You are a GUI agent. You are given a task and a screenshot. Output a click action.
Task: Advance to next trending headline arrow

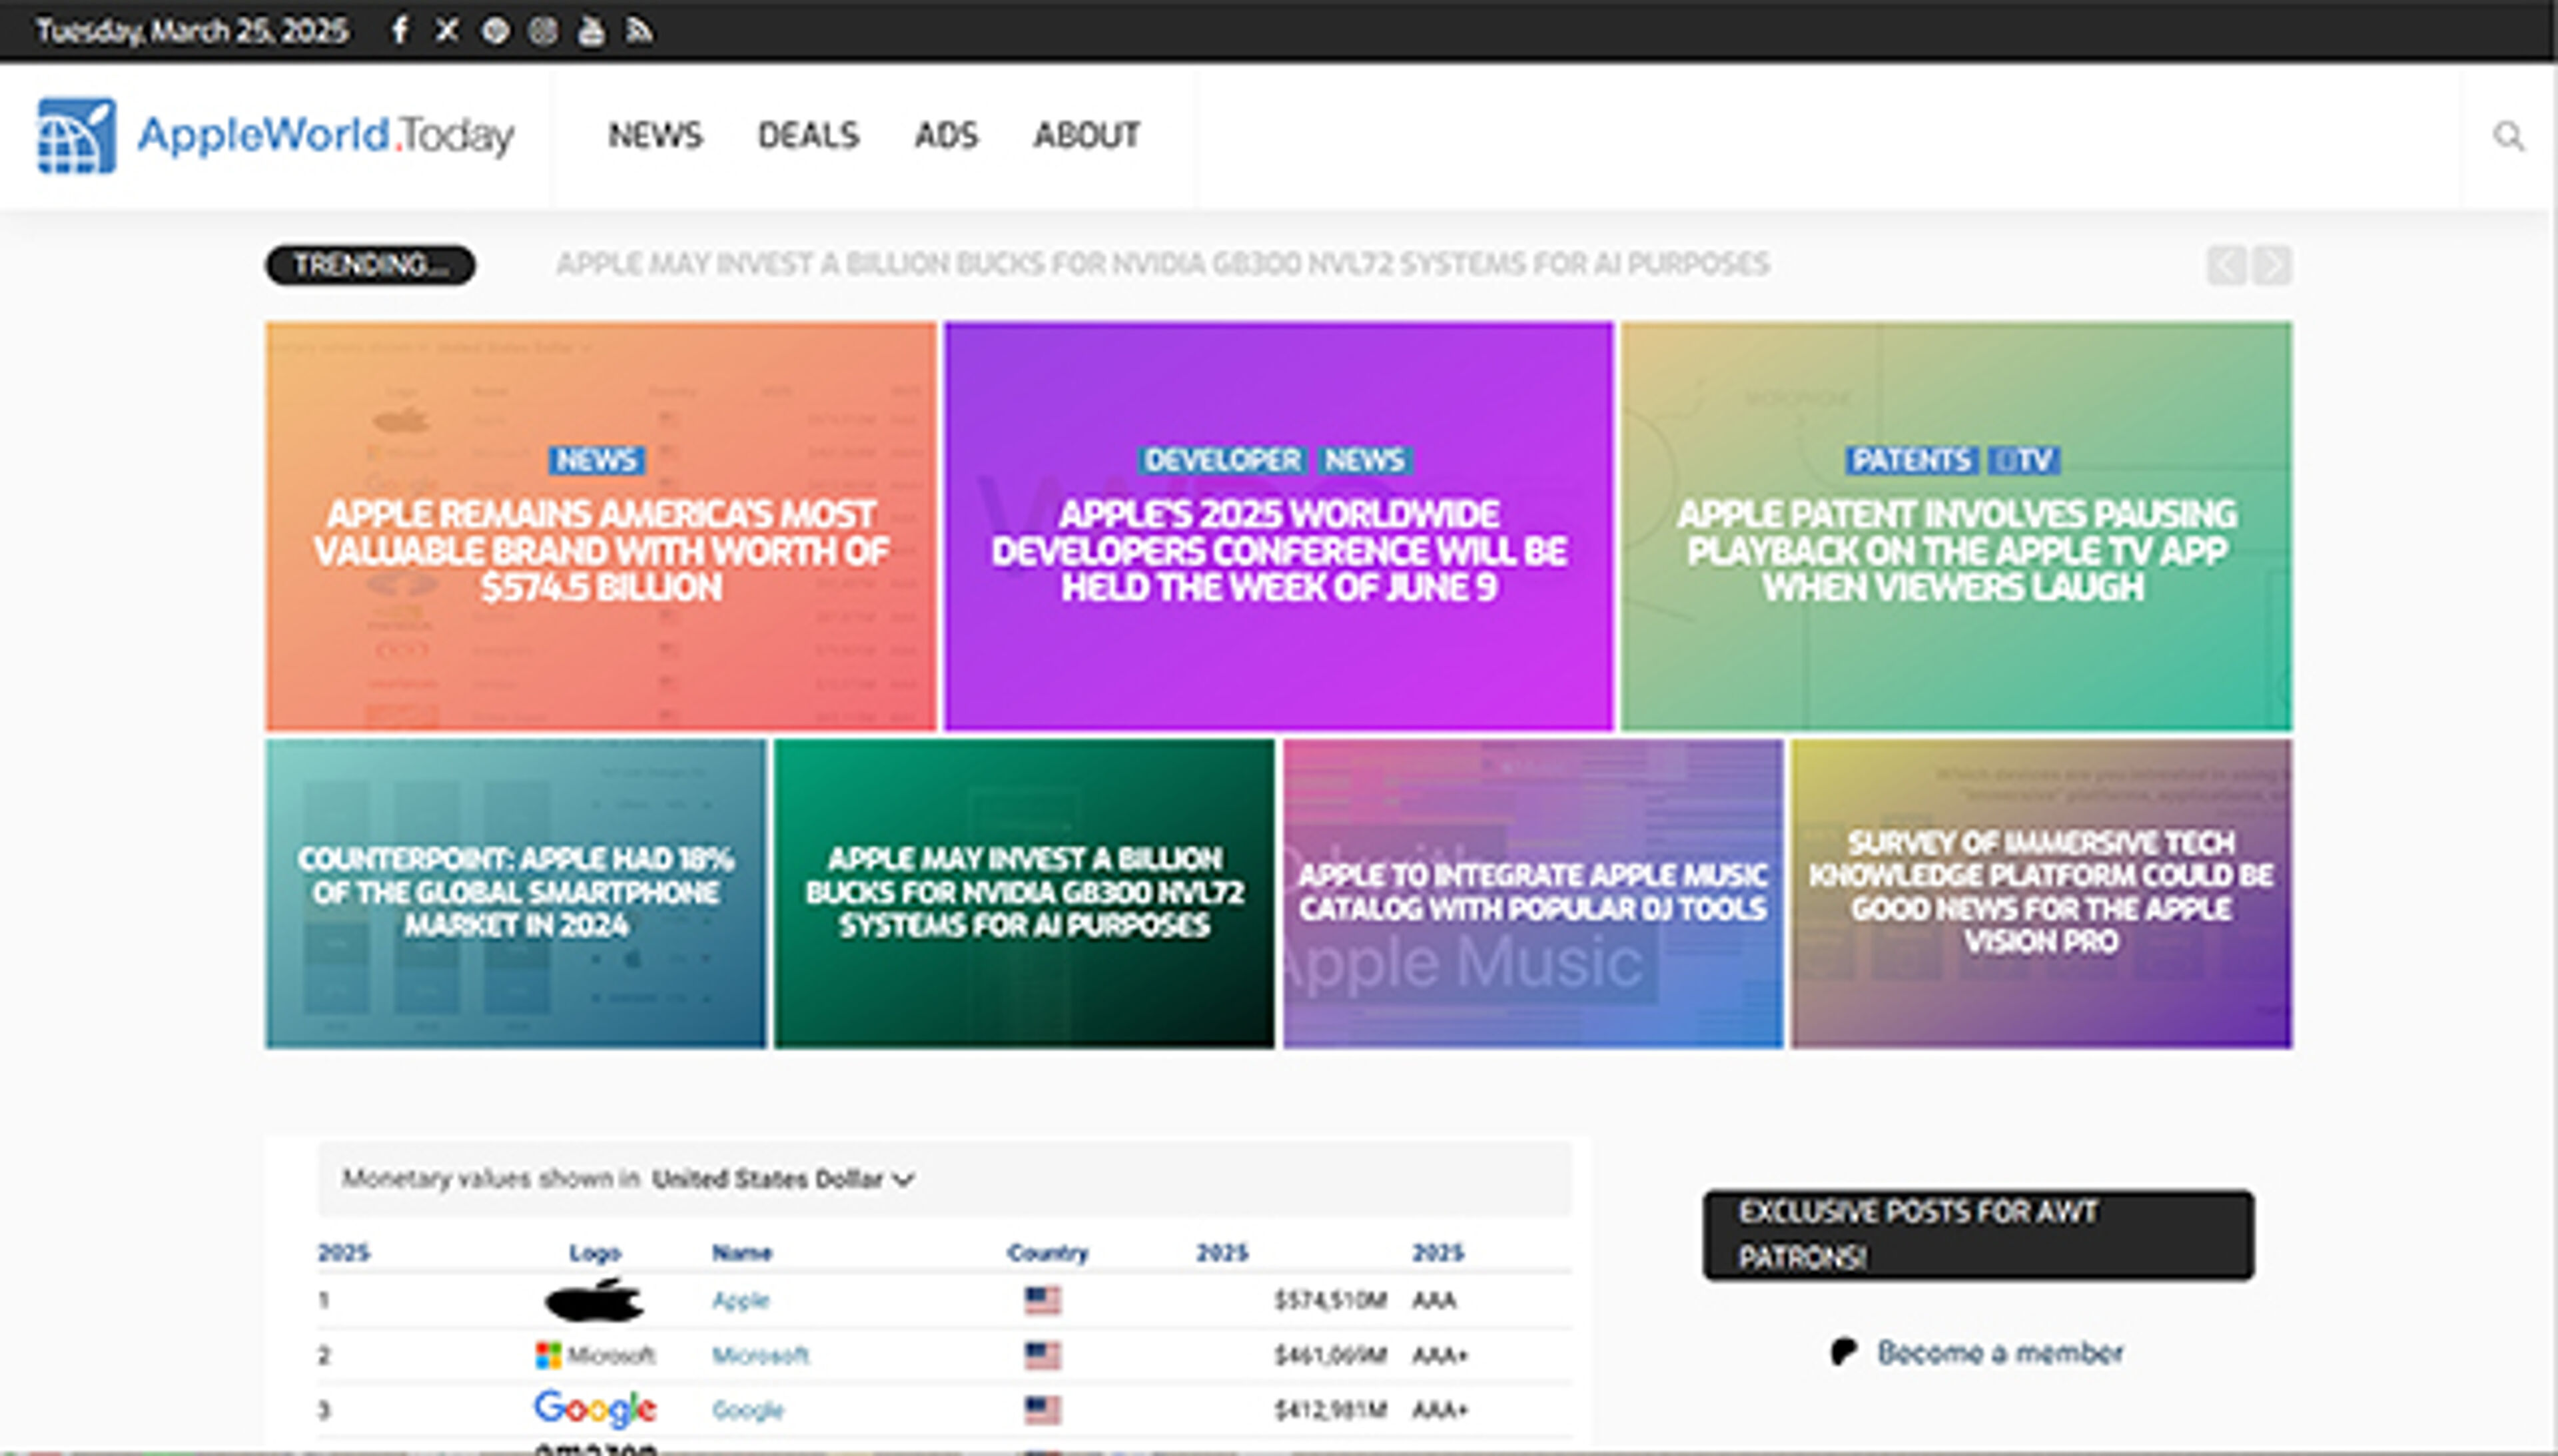point(2273,265)
